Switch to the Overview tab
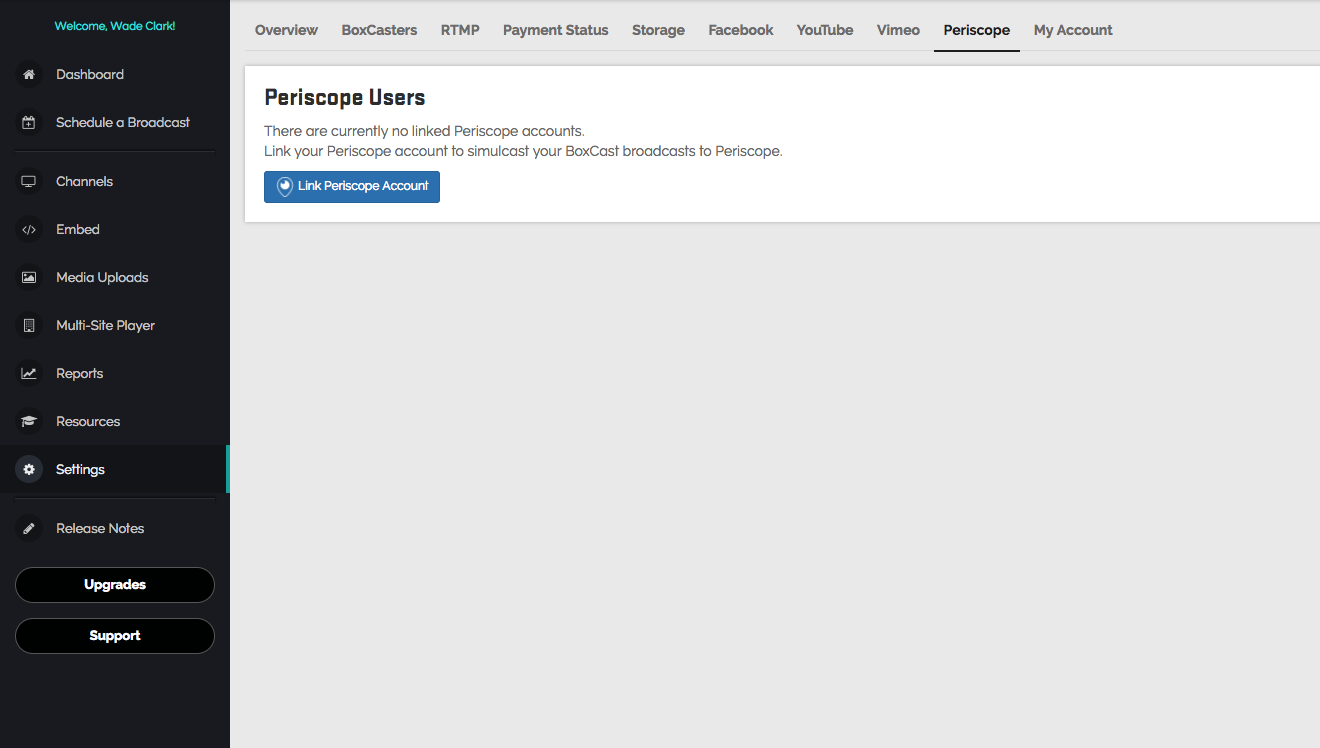This screenshot has height=748, width=1320. pos(286,30)
